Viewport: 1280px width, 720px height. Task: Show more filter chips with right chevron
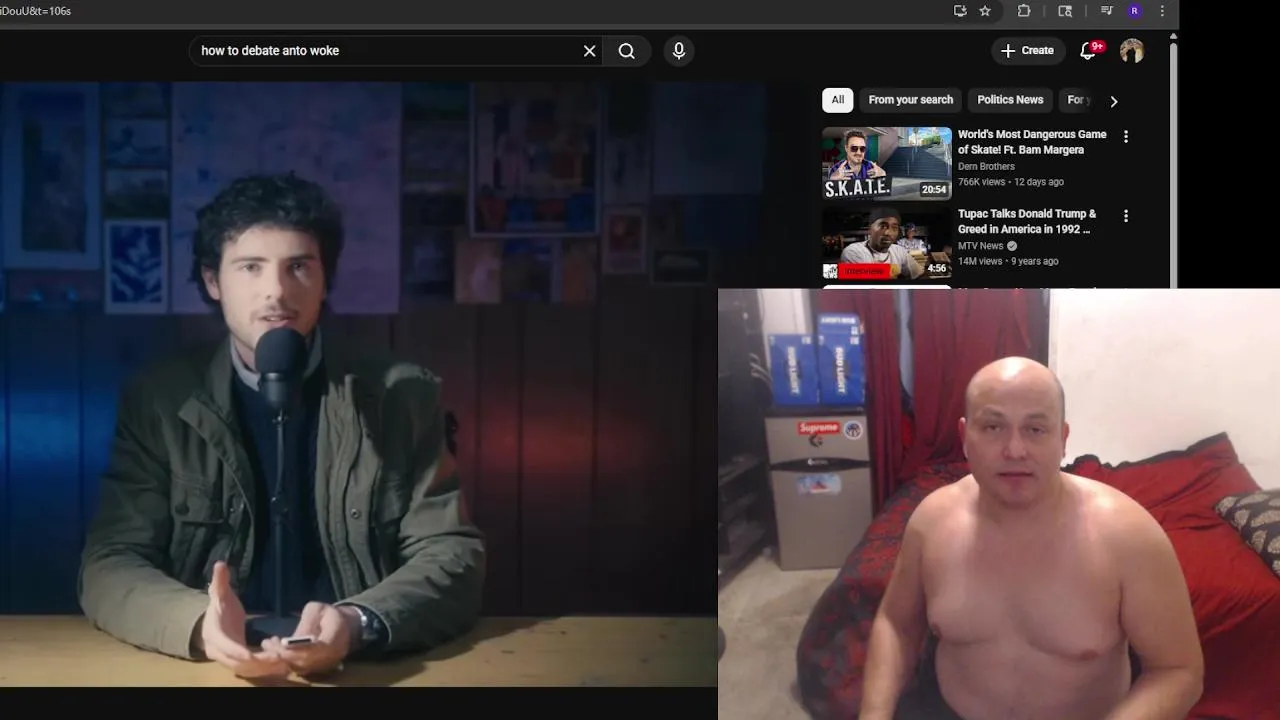coord(1114,101)
